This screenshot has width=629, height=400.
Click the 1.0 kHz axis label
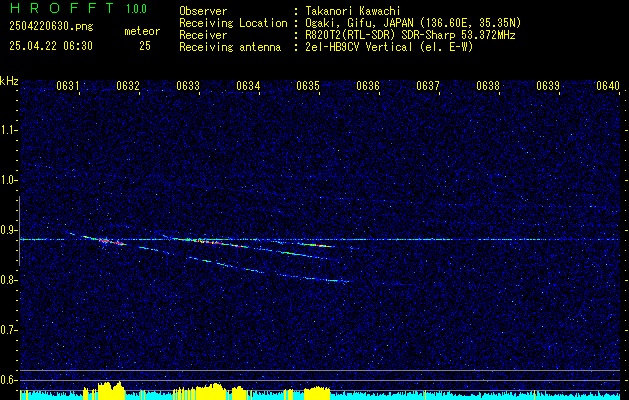tap(9, 180)
